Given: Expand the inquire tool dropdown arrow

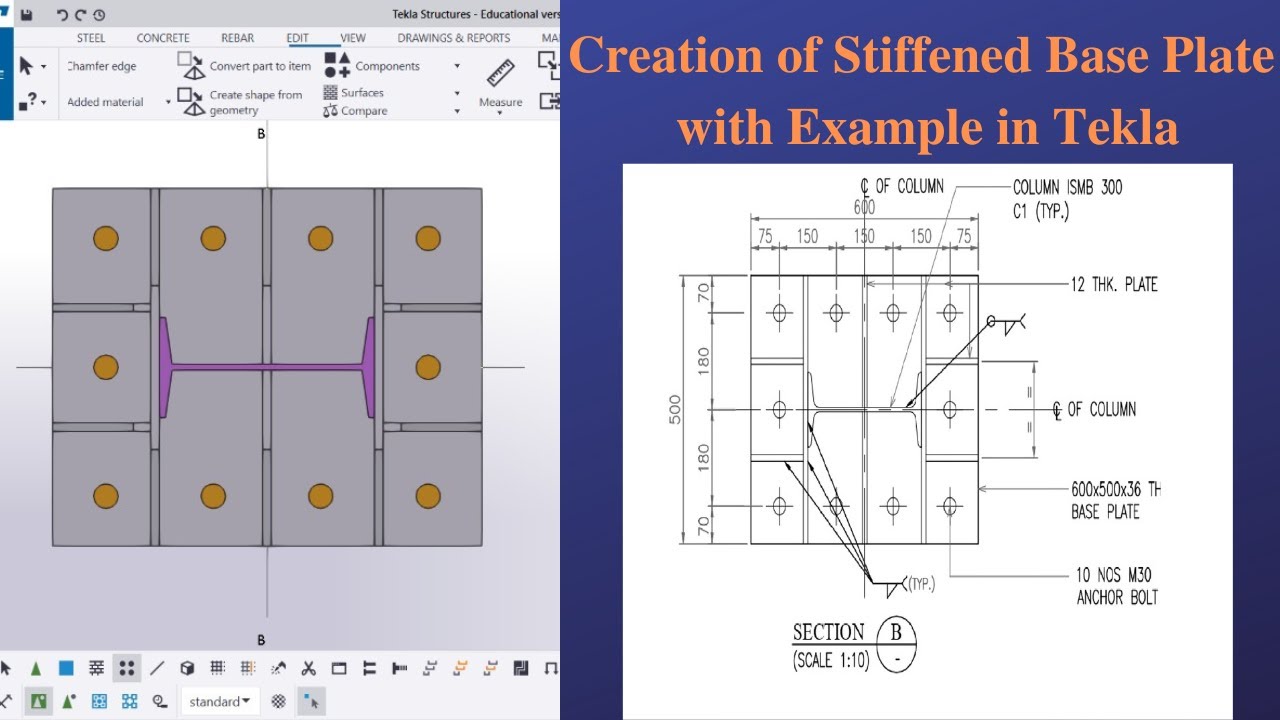Looking at the screenshot, I should tap(45, 102).
